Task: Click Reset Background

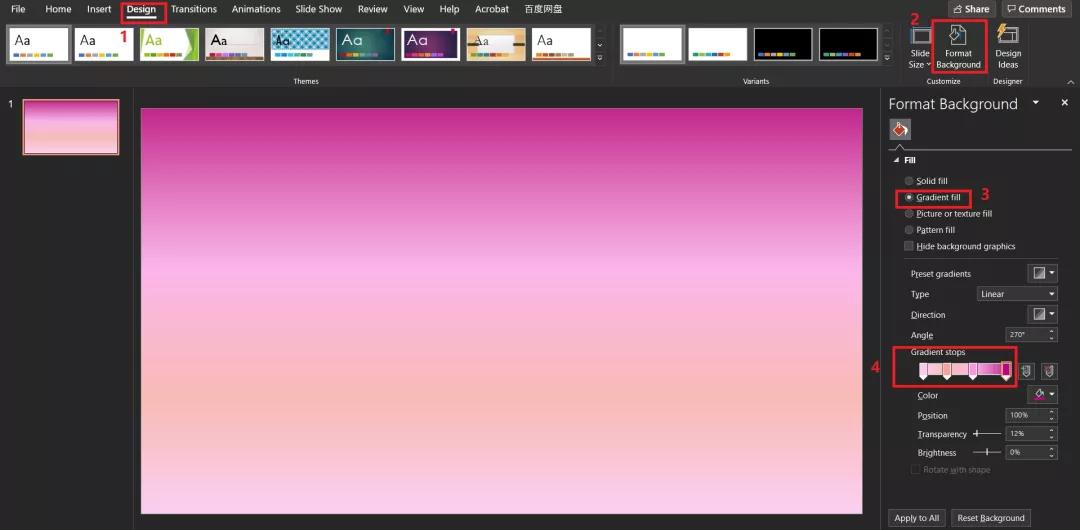Action: [991, 518]
